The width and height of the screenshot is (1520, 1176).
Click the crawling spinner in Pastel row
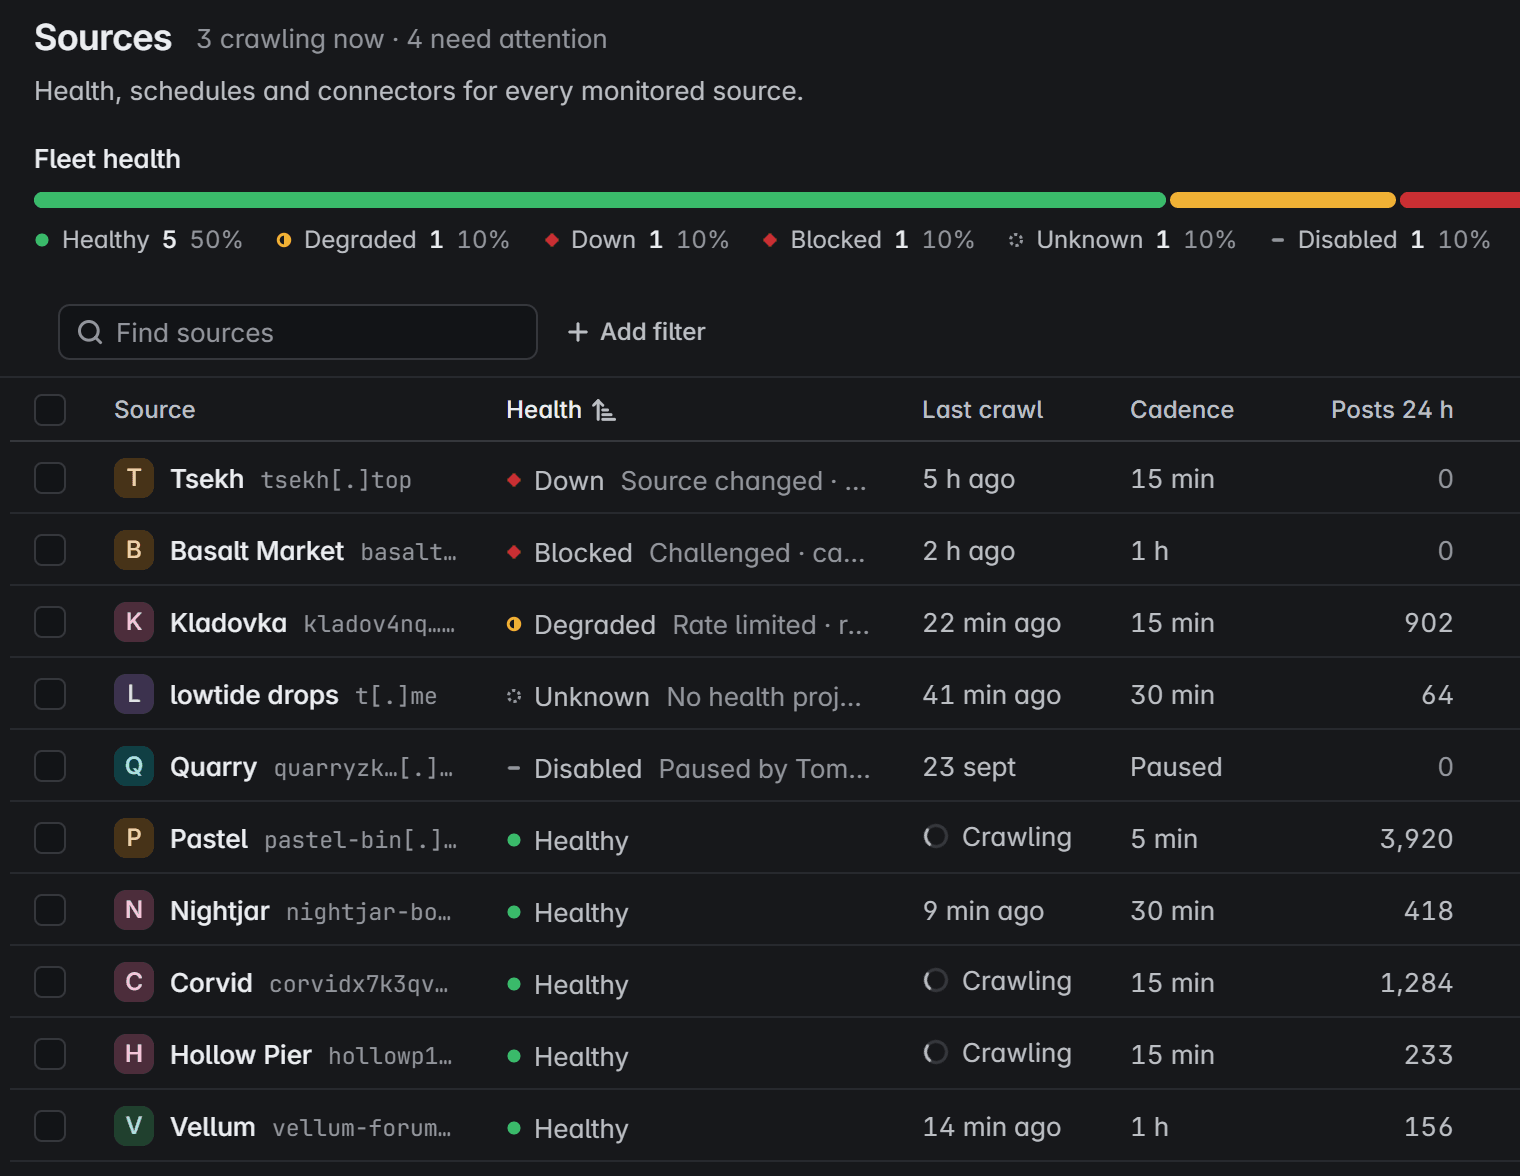coord(935,836)
